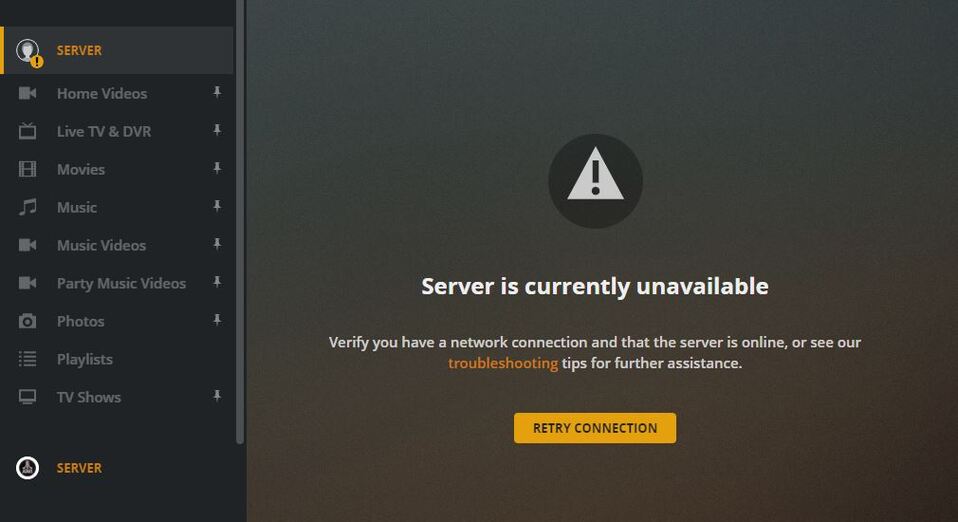Viewport: 958px width, 522px height.
Task: Toggle the pin for Party Music Videos
Action: 217,282
